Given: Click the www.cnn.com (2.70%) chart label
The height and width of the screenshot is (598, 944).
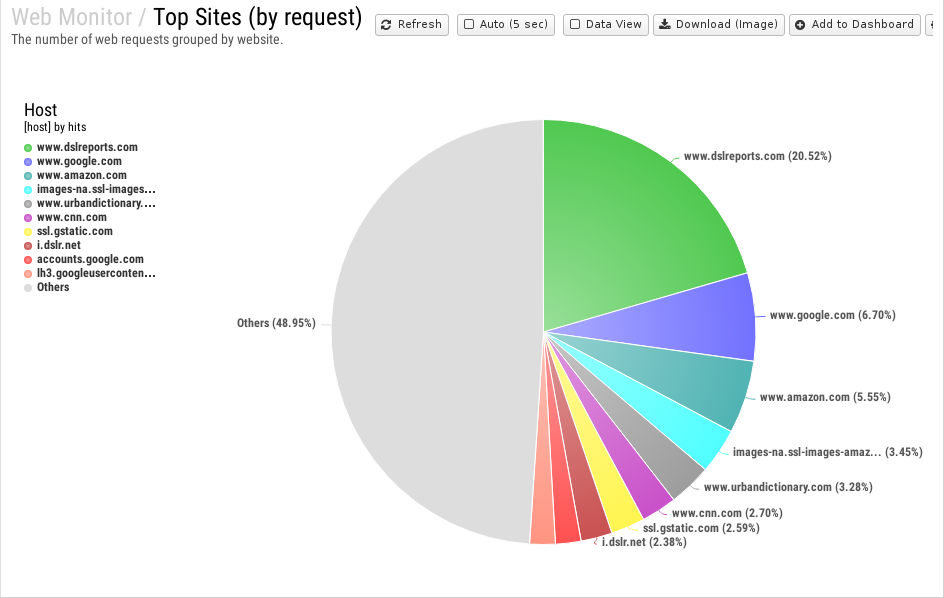Looking at the screenshot, I should click(x=727, y=513).
